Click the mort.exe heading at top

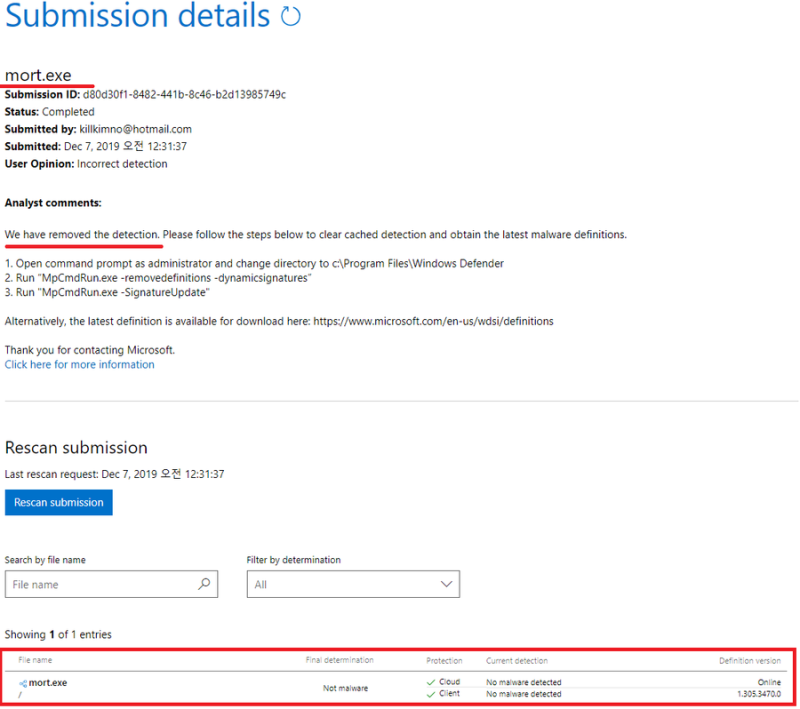[38, 75]
